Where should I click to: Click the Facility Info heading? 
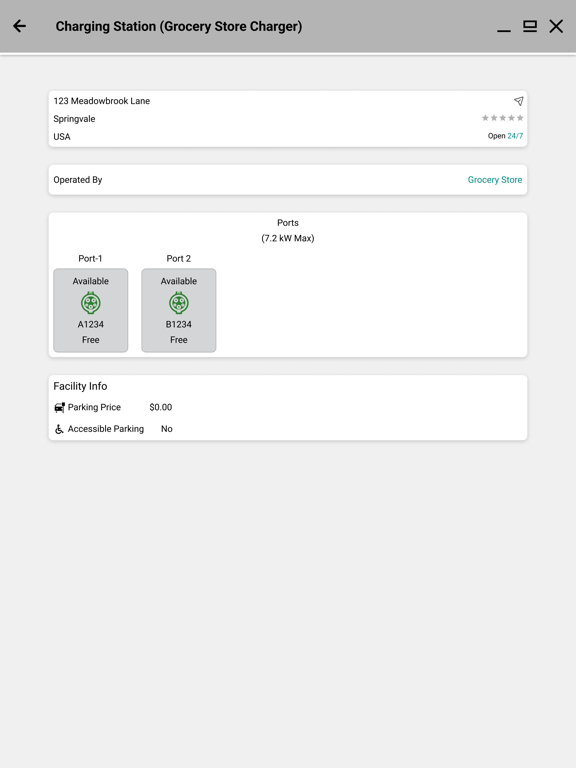[x=80, y=386]
